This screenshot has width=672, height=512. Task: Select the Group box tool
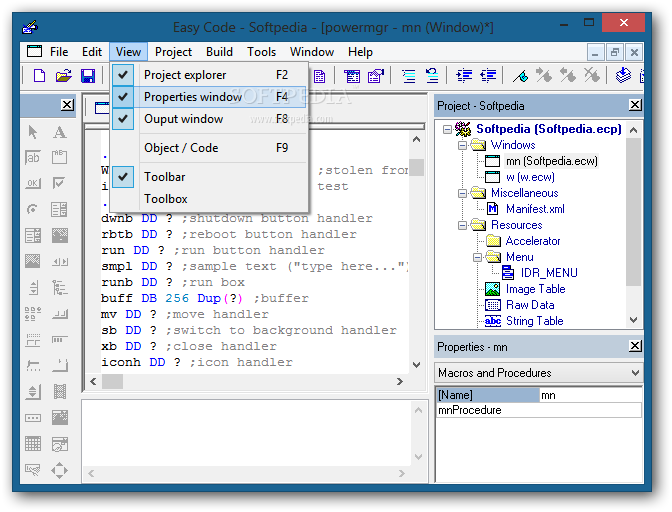(60, 157)
